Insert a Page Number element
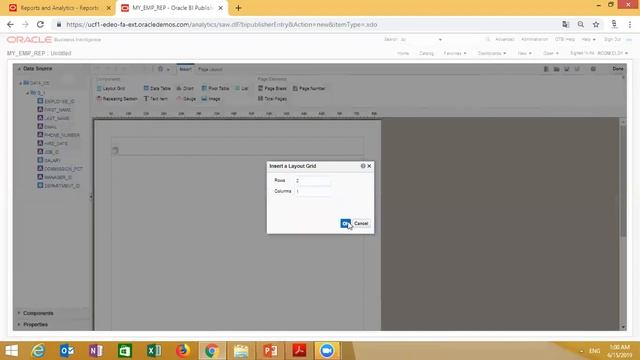 click(x=309, y=88)
